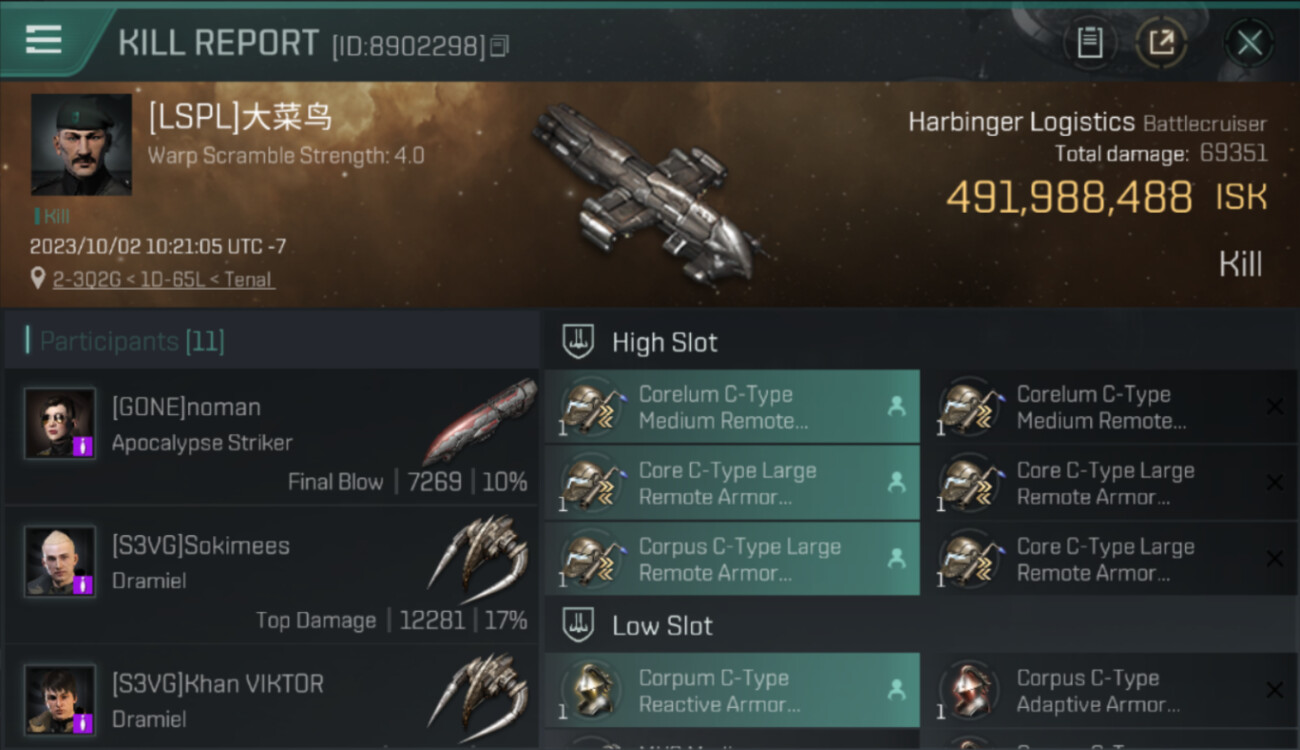Share kill report via export icon

point(1161,43)
